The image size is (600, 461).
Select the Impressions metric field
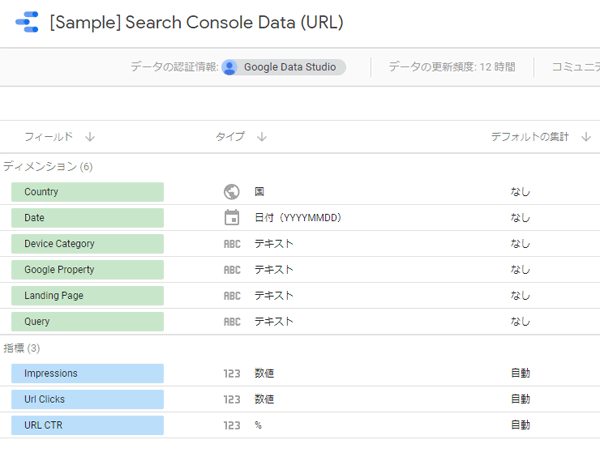(x=88, y=374)
